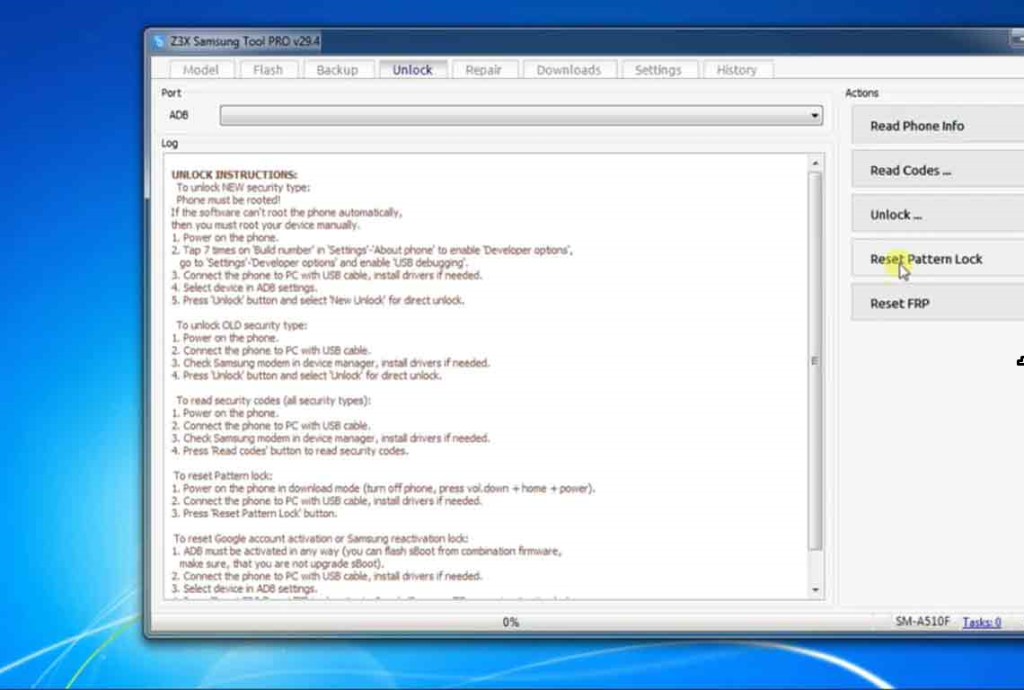Click the "UNLOCK INSTRUCTIONS:" heading in the log
The image size is (1024, 690).
[x=234, y=175]
